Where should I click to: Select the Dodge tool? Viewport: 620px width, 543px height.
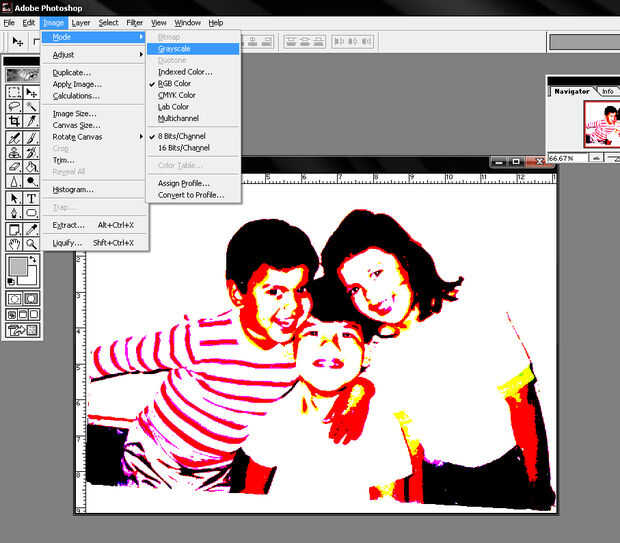[x=31, y=181]
